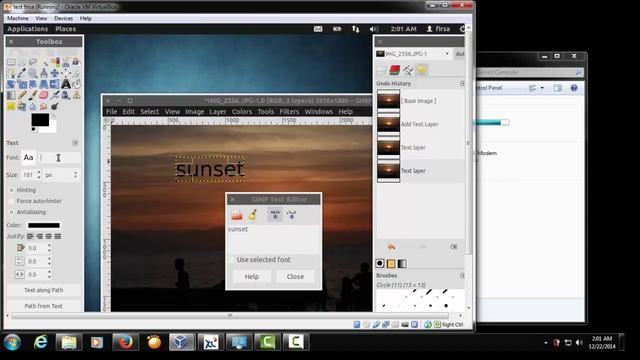This screenshot has width=640, height=360.
Task: Open the Colors menu in GIMP
Action: point(242,111)
